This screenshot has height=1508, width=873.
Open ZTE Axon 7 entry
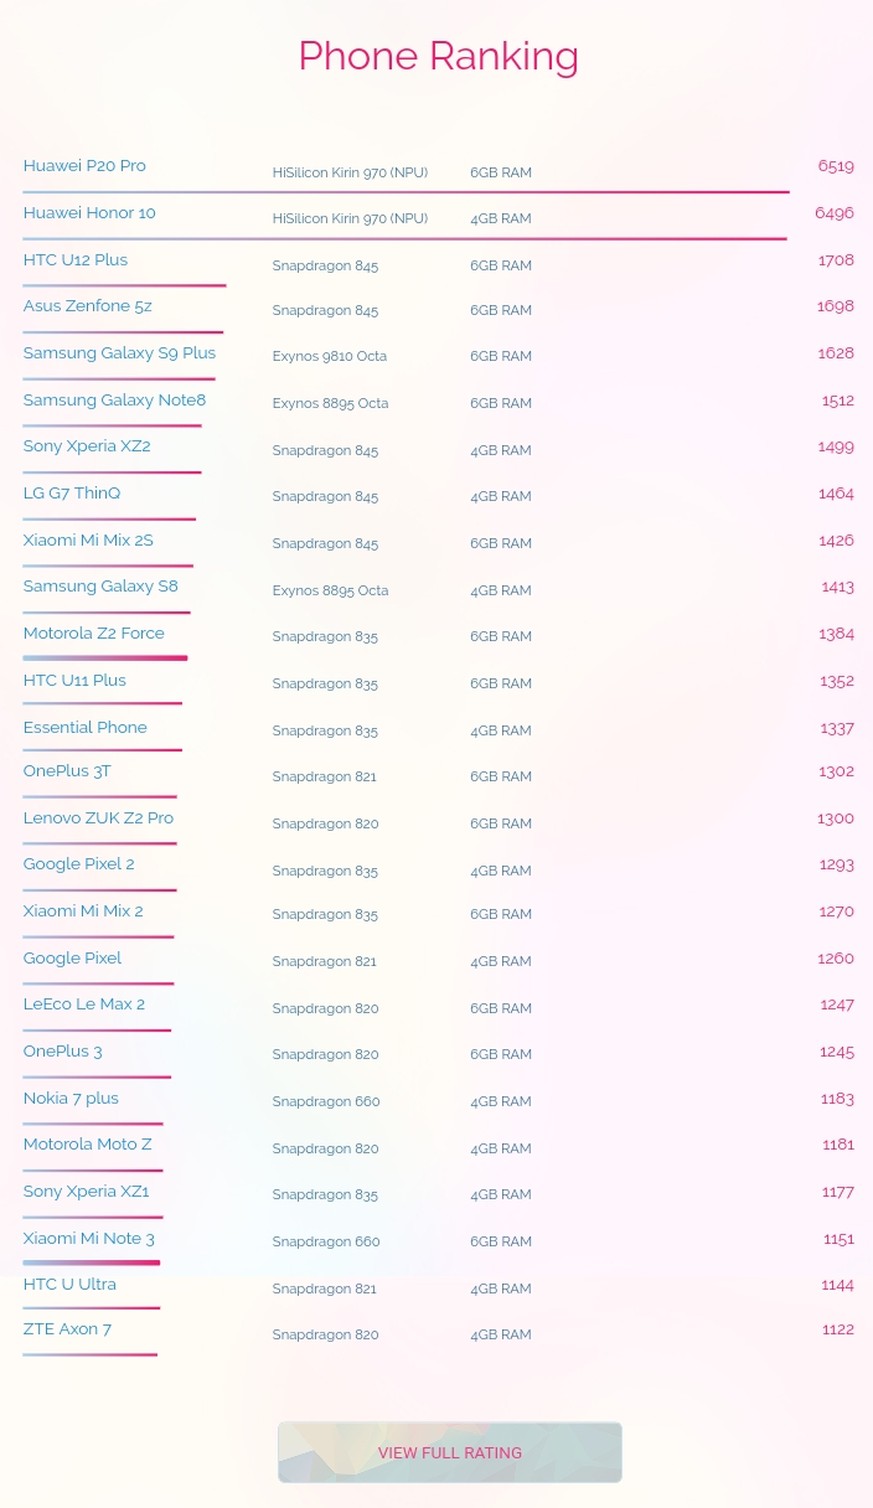68,1329
